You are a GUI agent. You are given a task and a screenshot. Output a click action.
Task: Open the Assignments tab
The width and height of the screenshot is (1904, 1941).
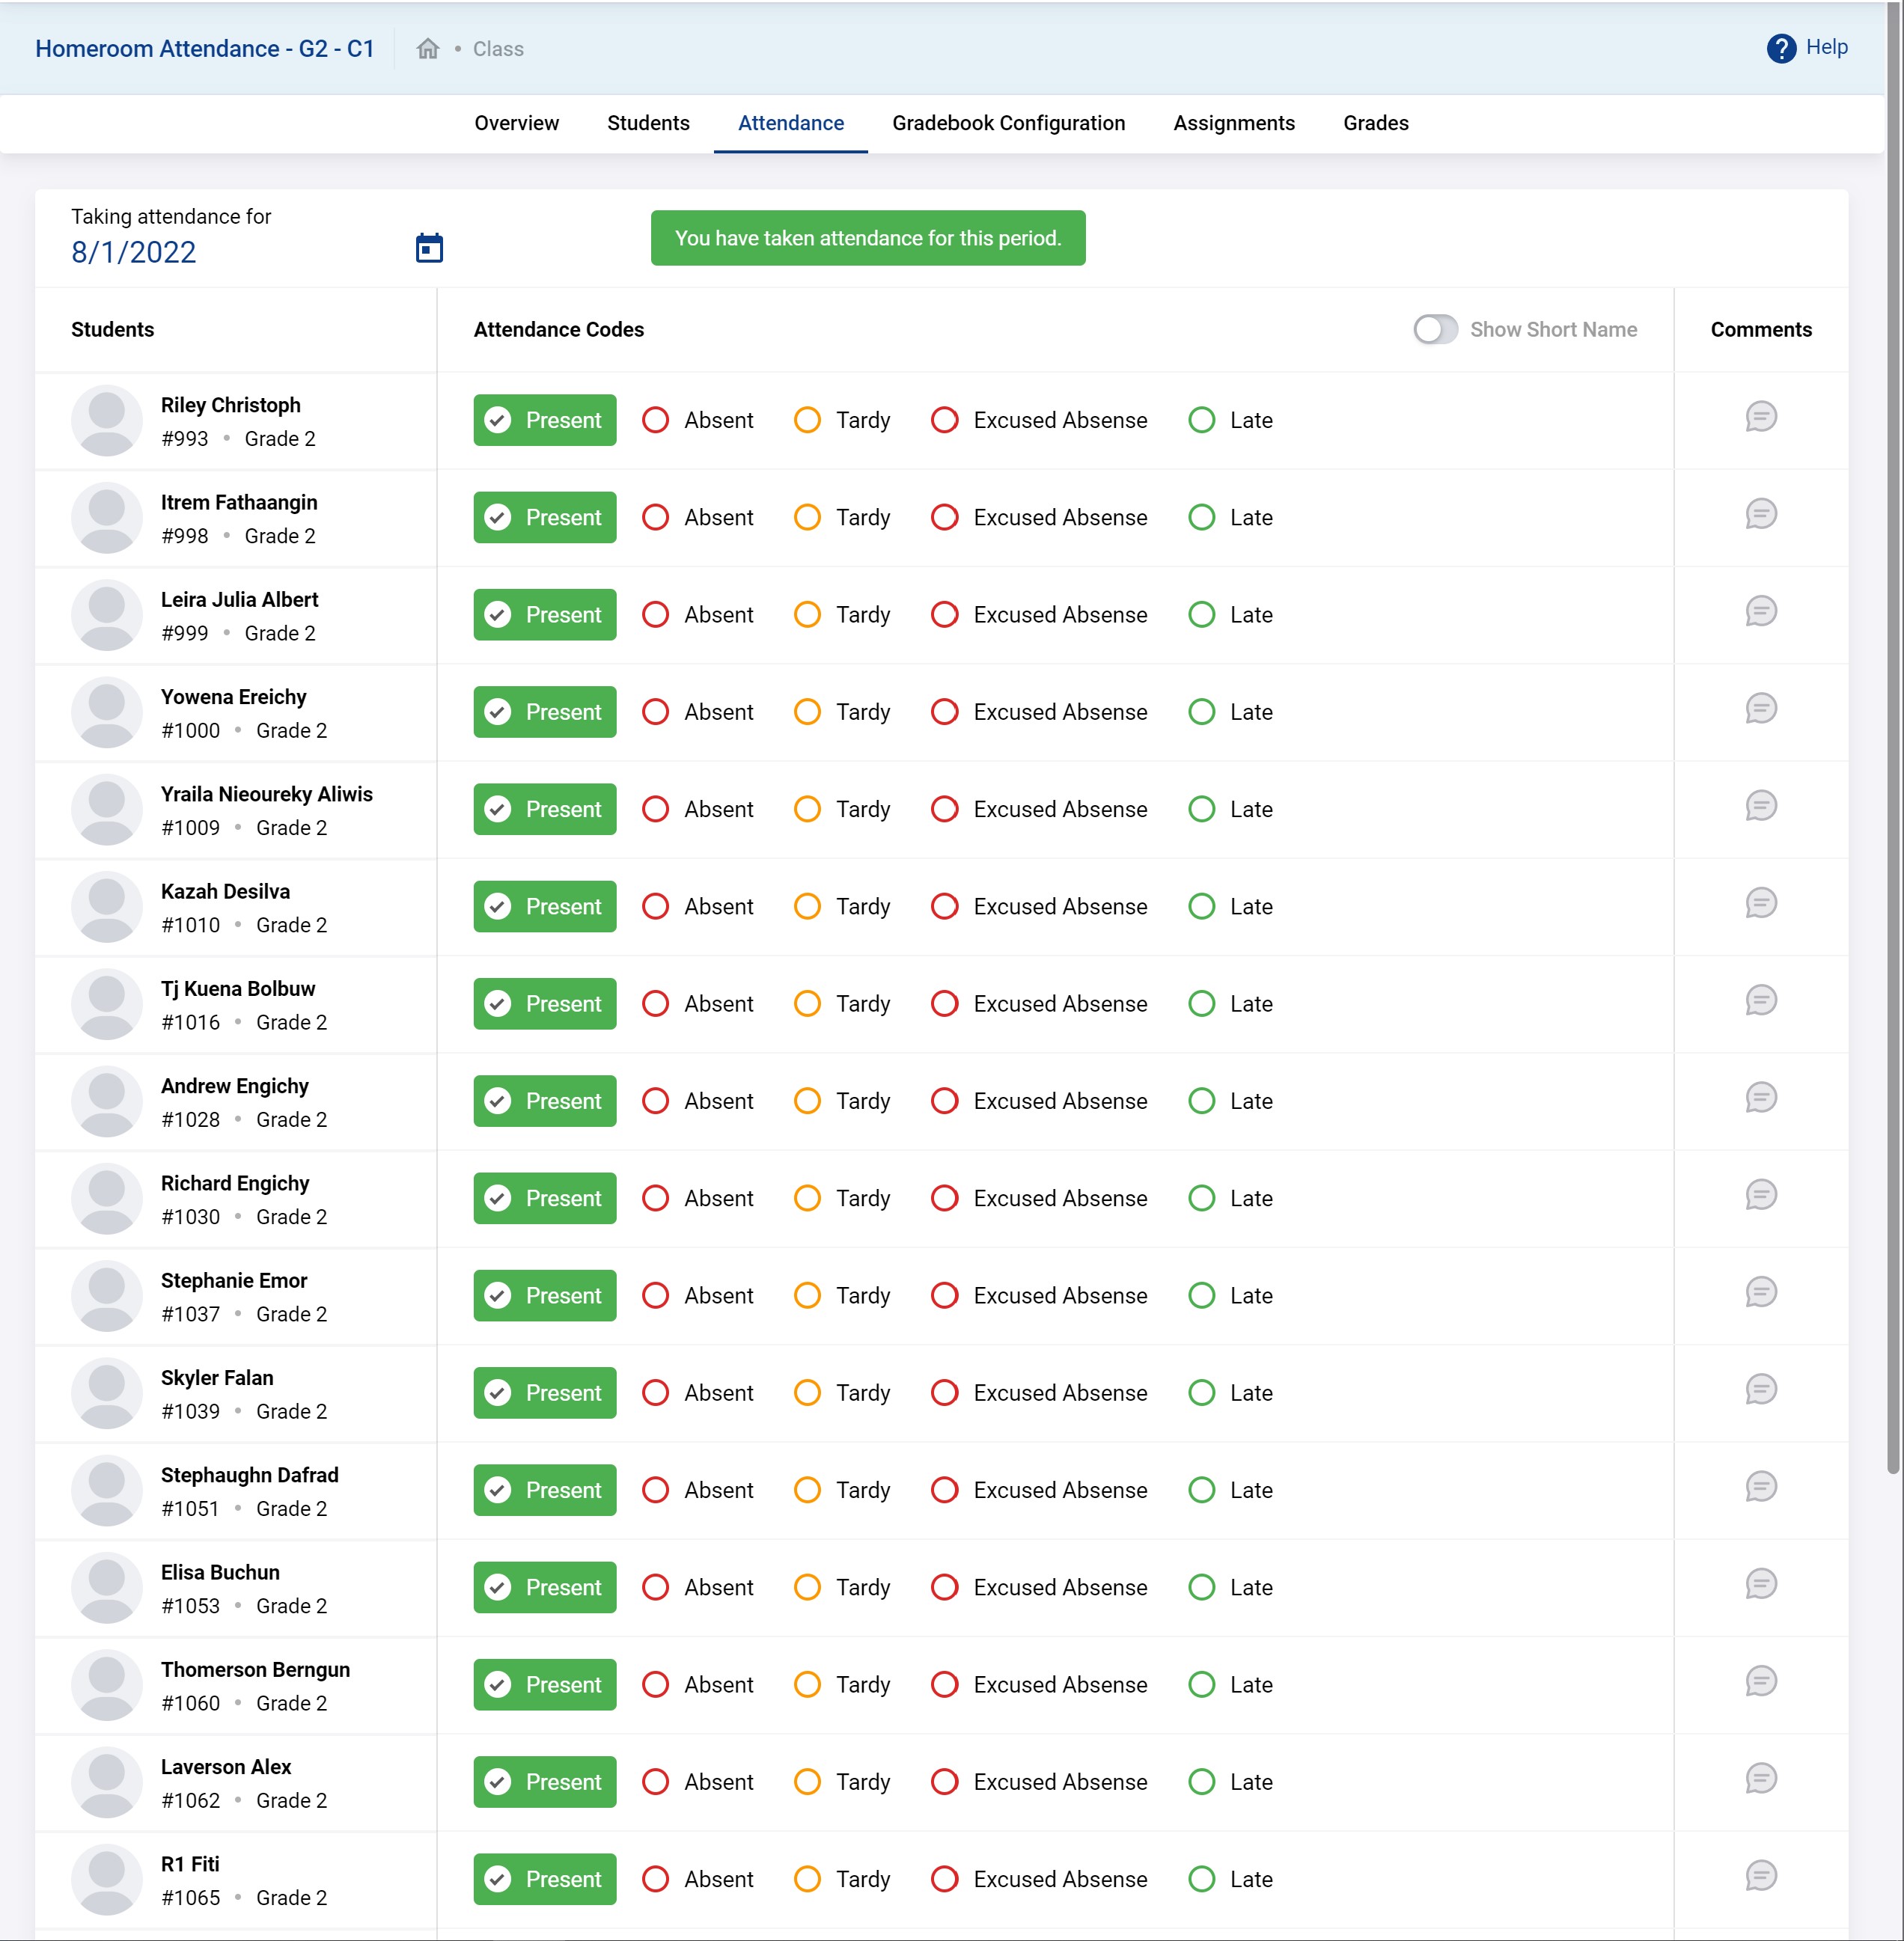1233,123
